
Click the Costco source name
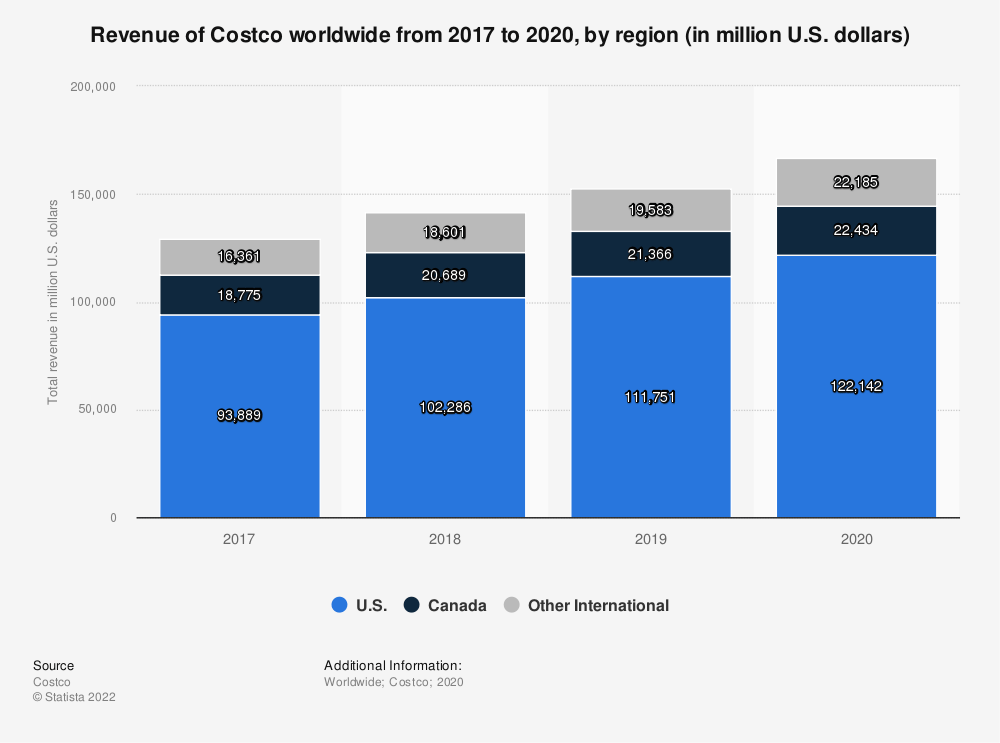click(x=52, y=682)
